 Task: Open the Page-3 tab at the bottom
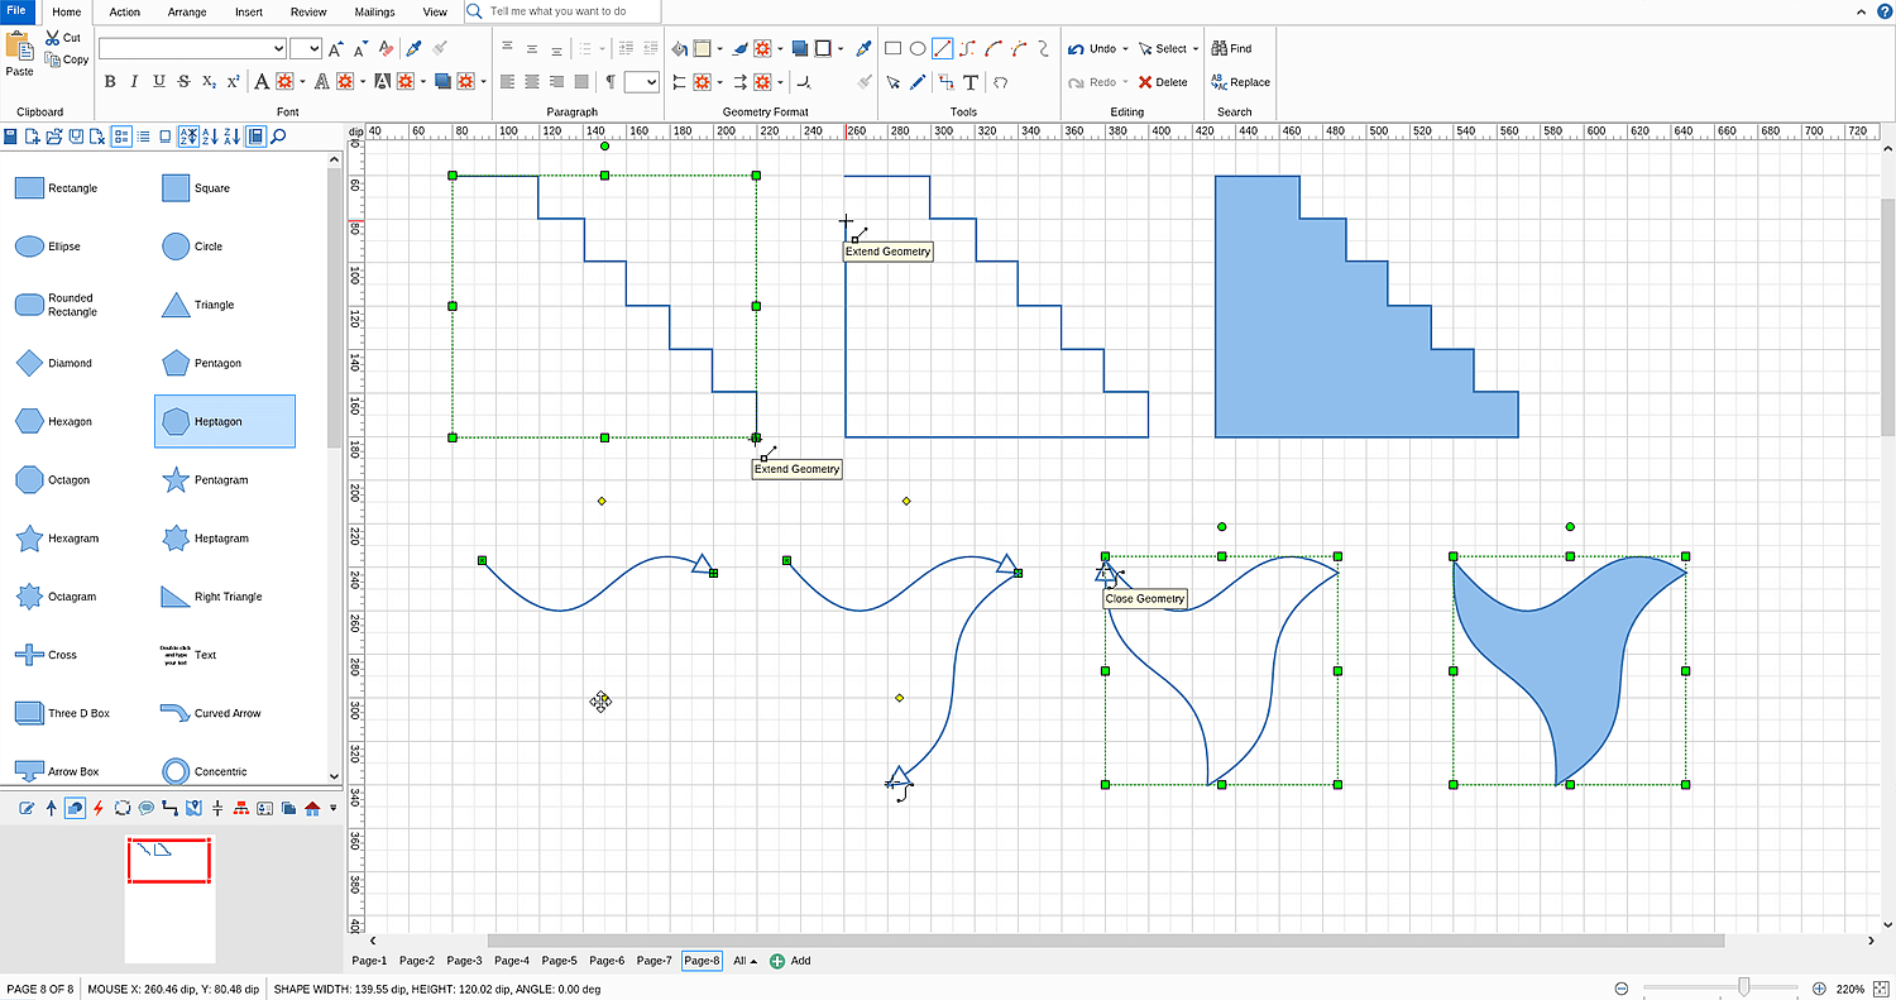[x=464, y=960]
